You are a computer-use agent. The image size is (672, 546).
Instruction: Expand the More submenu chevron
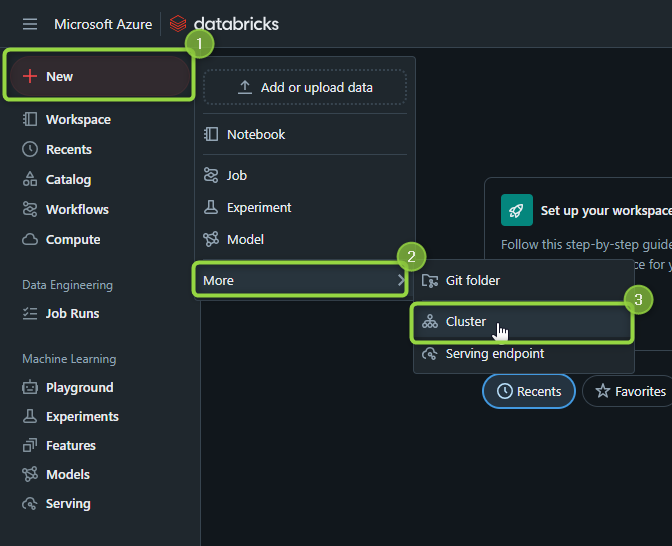[401, 280]
